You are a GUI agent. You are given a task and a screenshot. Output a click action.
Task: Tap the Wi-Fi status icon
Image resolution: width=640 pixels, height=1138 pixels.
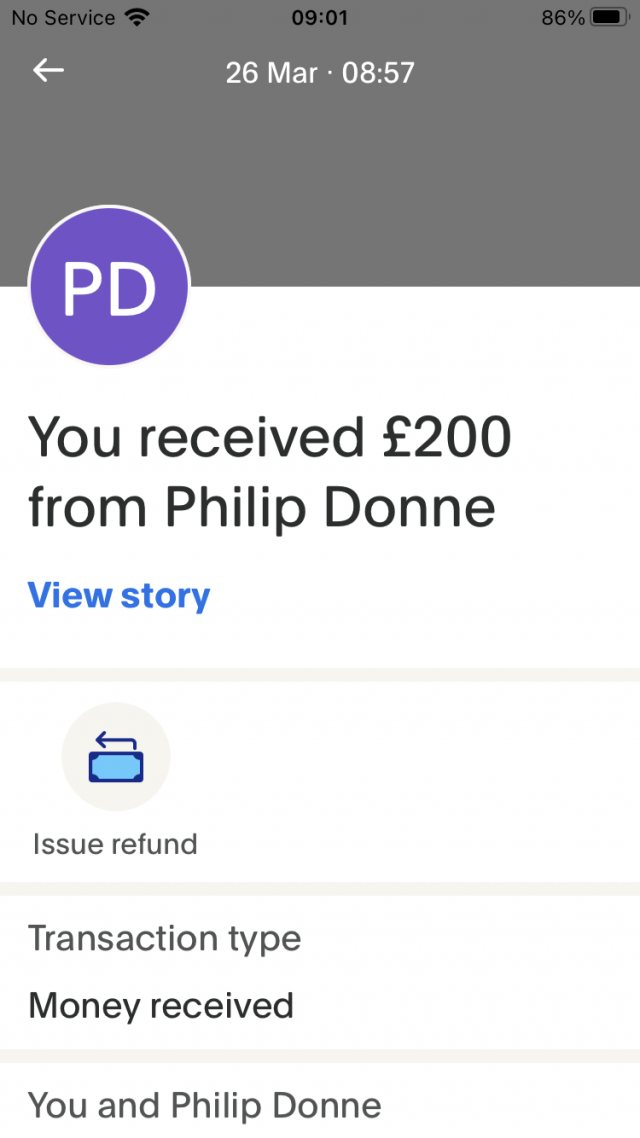pyautogui.click(x=136, y=17)
